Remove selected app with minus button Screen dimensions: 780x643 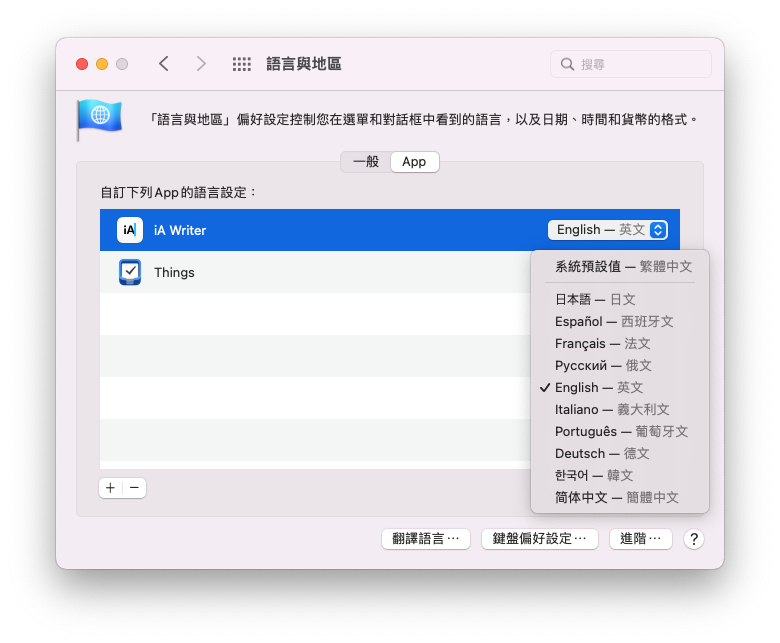click(134, 488)
